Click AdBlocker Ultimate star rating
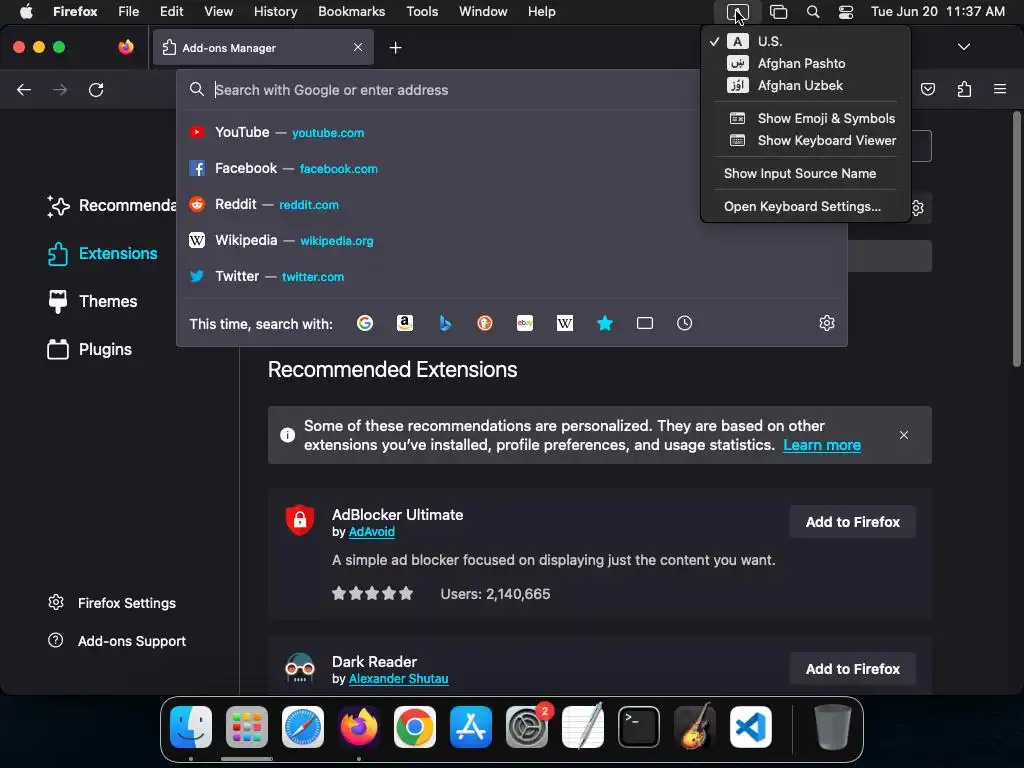Image resolution: width=1024 pixels, height=768 pixels. pyautogui.click(x=372, y=594)
